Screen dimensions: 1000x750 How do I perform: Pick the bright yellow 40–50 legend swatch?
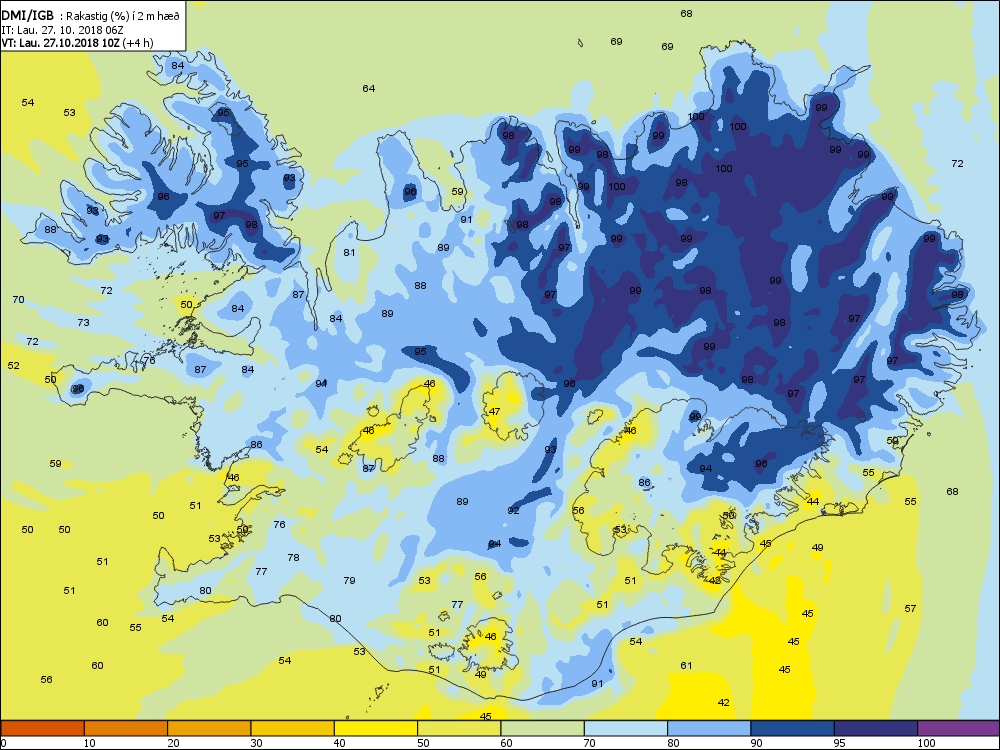376,728
